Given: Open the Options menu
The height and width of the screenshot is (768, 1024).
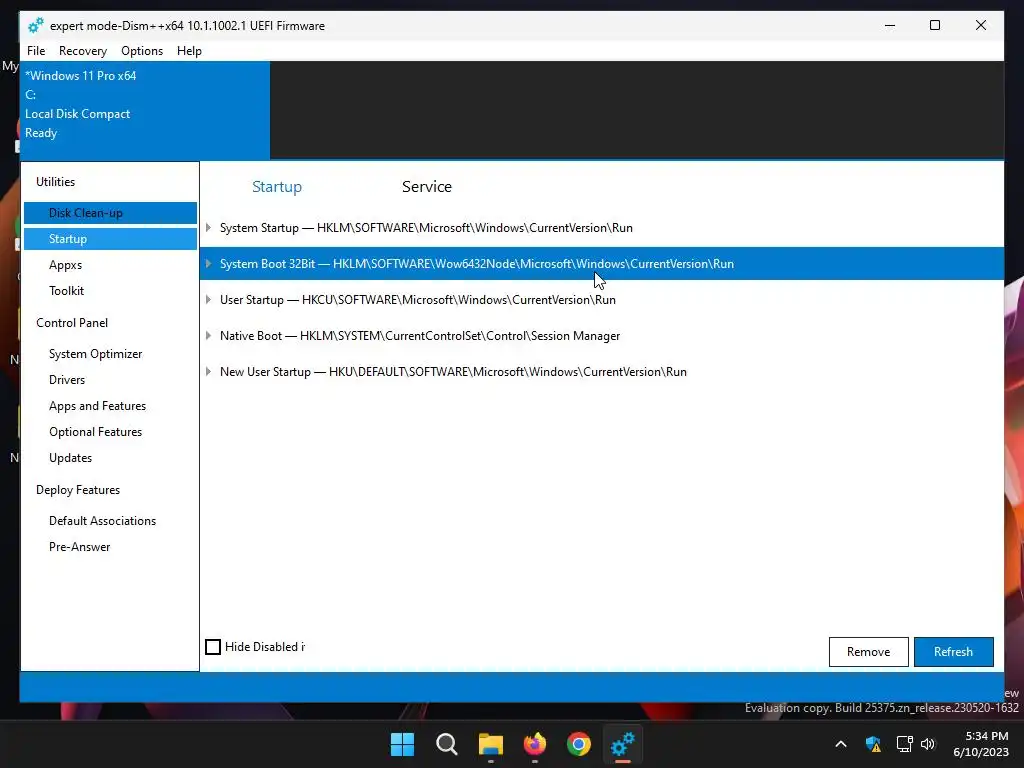Looking at the screenshot, I should pos(142,51).
